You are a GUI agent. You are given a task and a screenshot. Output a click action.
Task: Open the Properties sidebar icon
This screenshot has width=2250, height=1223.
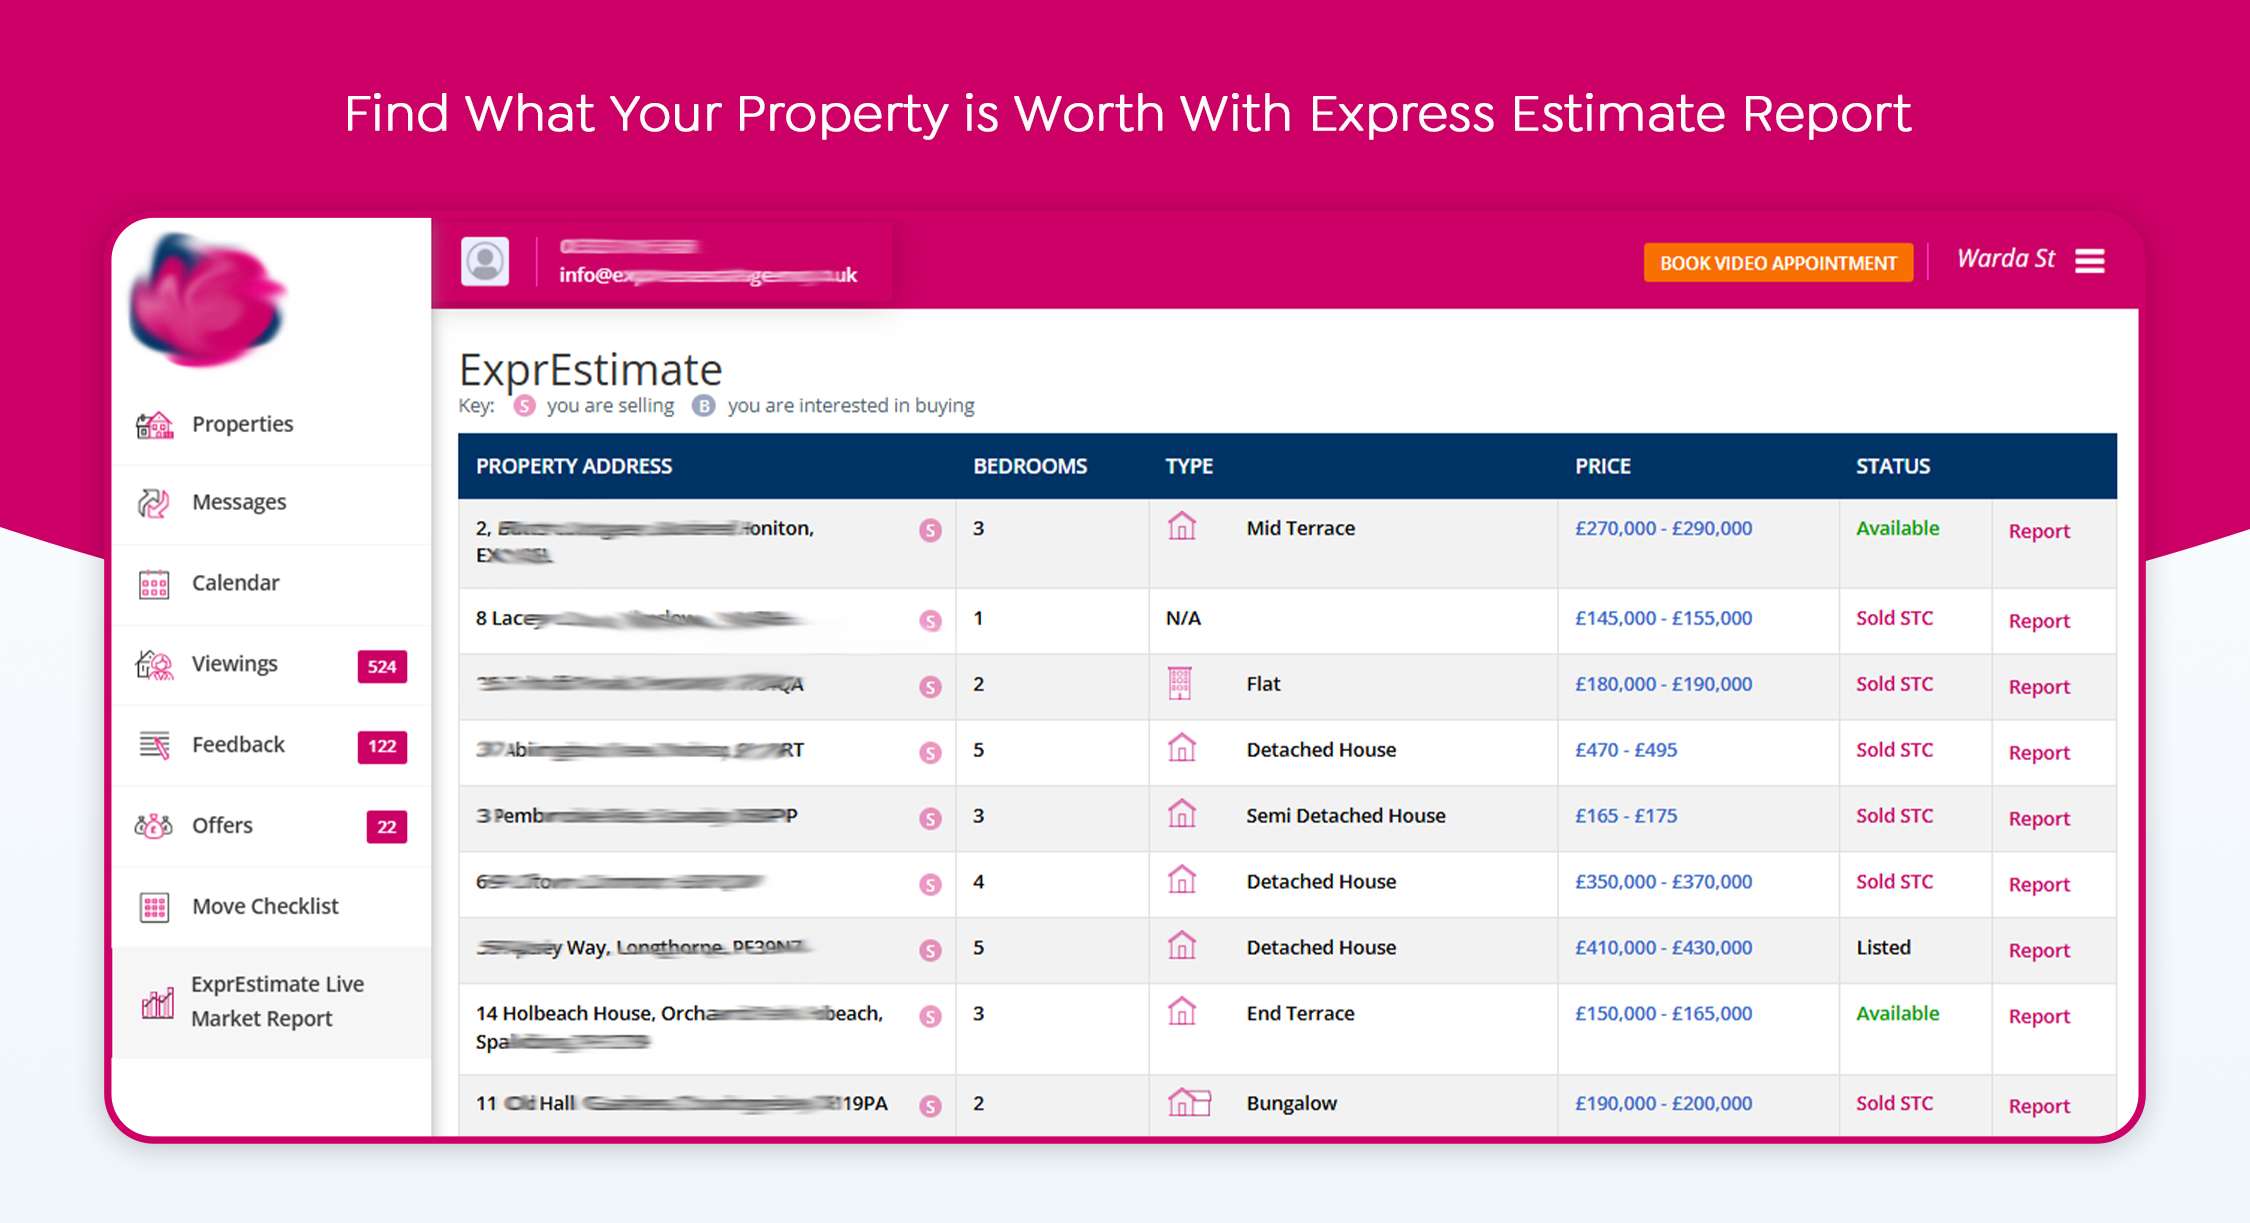click(x=154, y=425)
